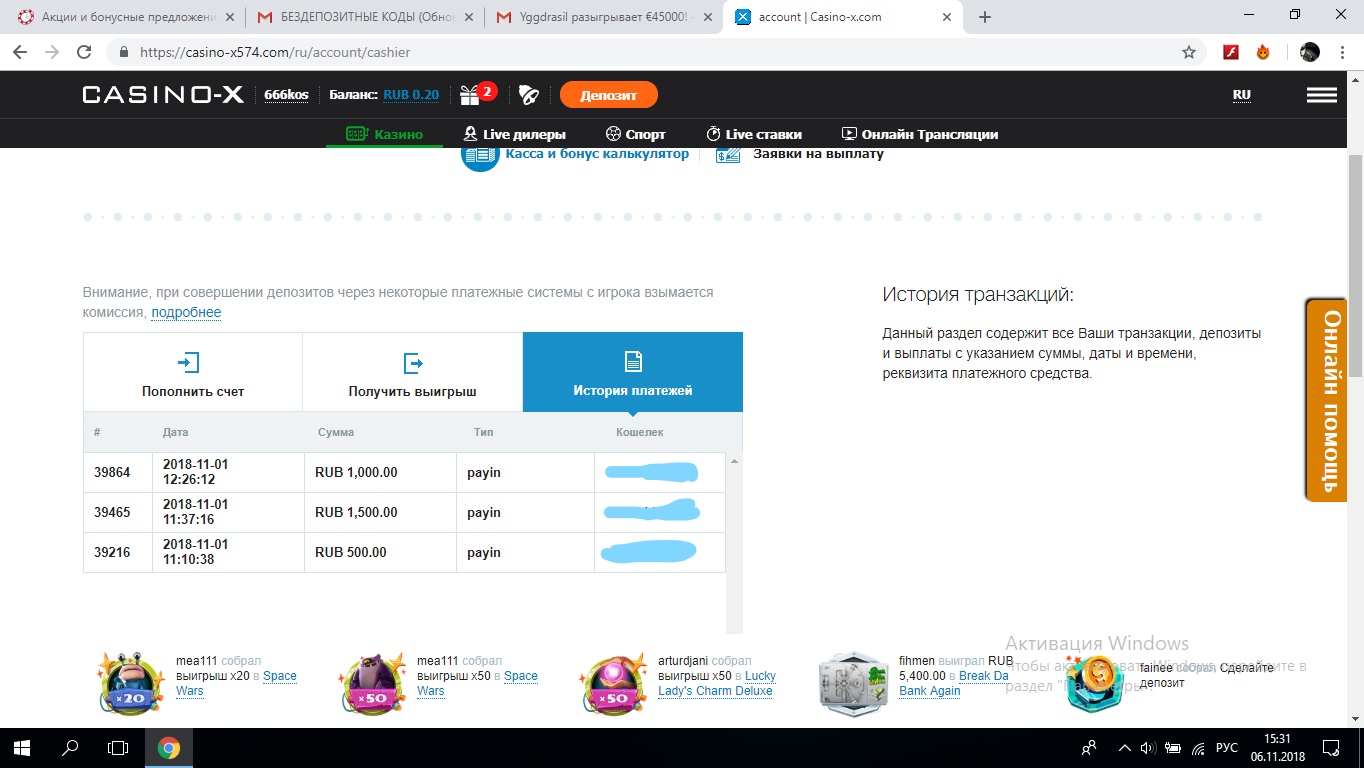Open the Windows Start menu
Viewport: 1364px width, 768px height.
(22, 748)
